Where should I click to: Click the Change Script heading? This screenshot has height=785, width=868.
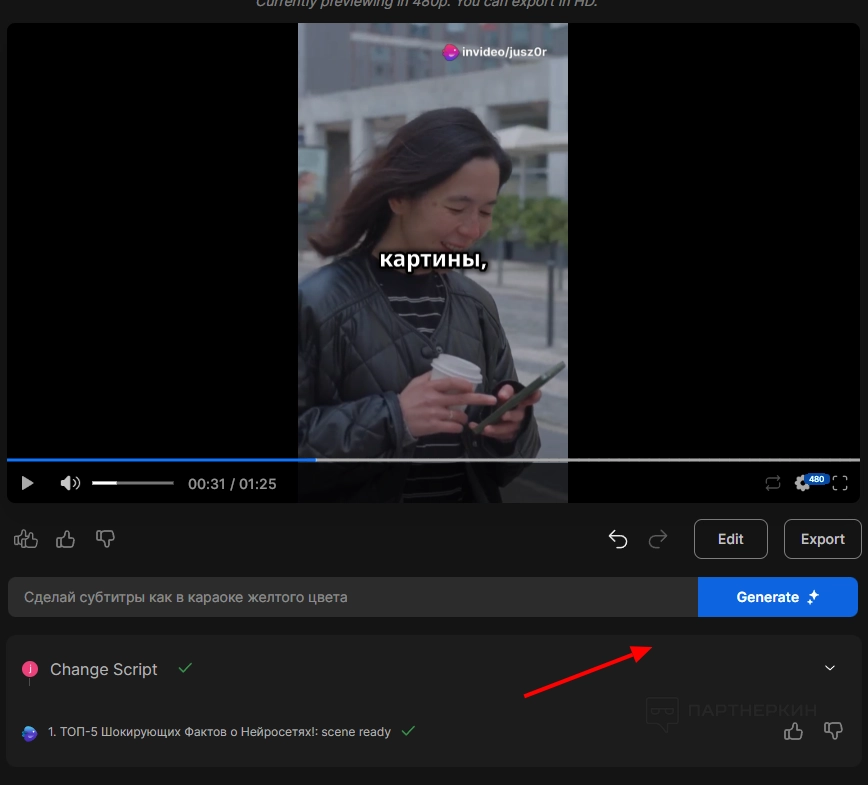coord(104,669)
